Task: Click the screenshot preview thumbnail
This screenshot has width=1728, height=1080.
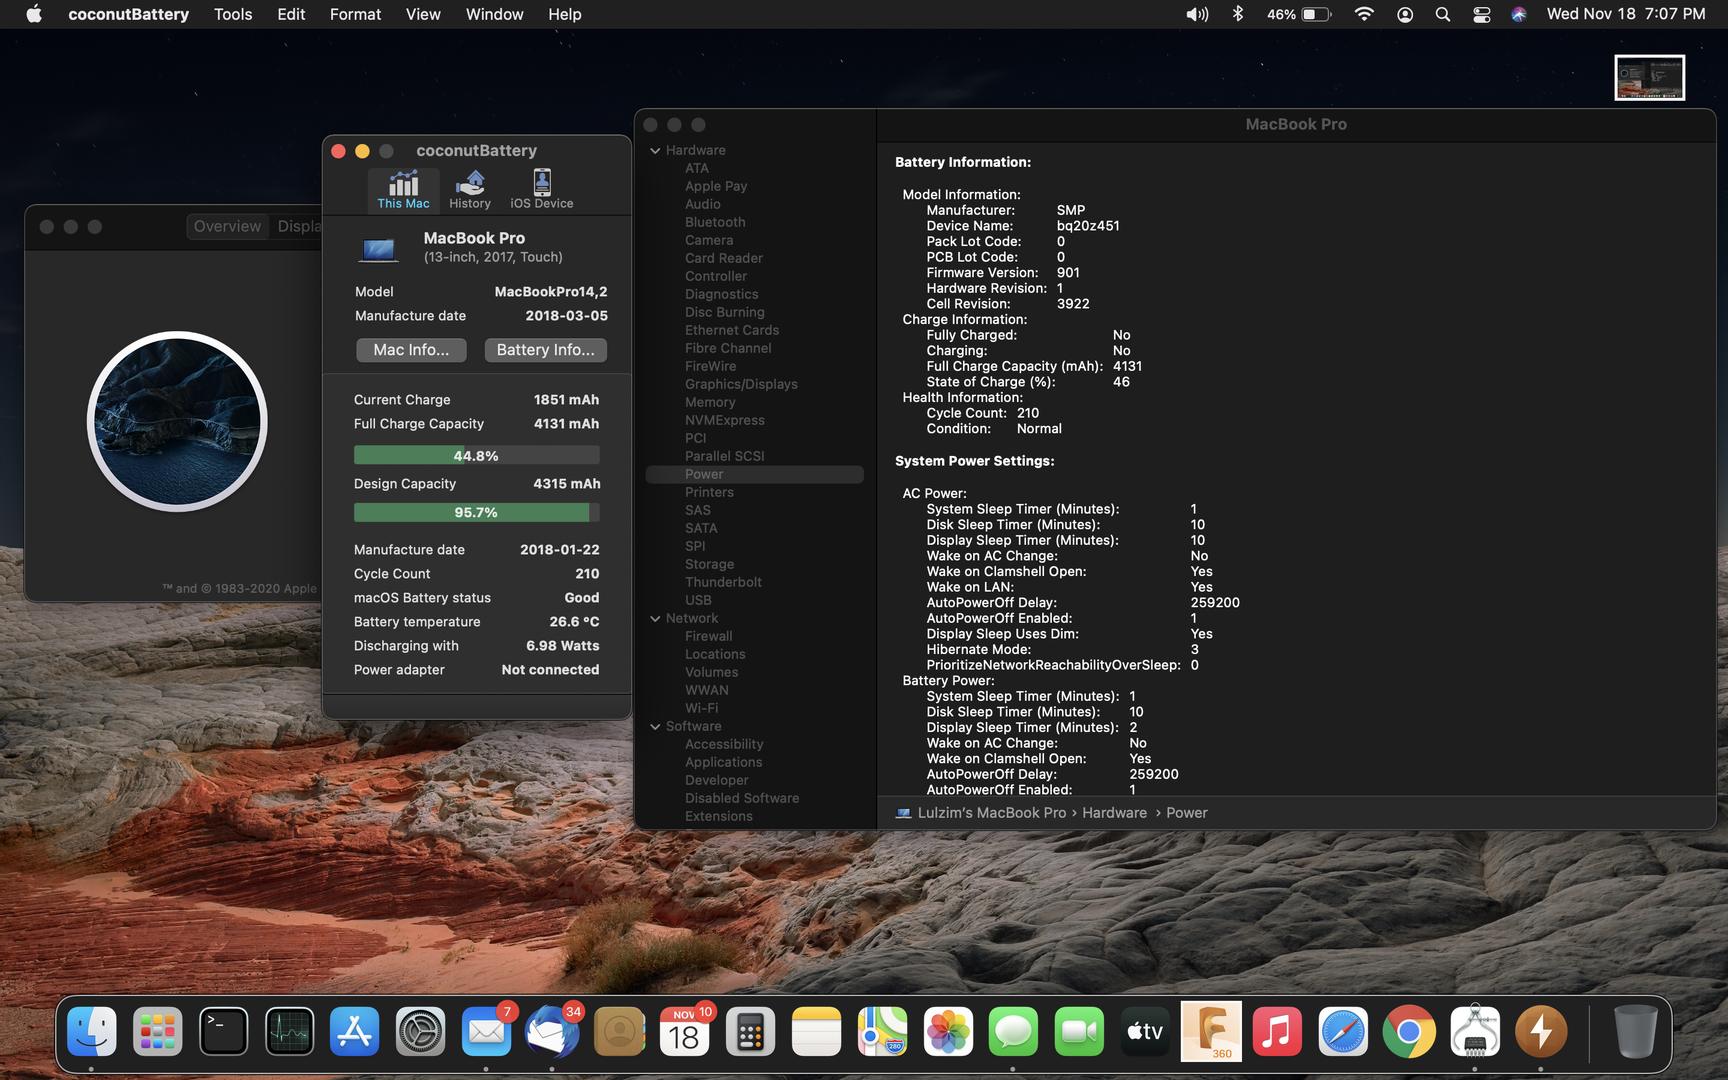Action: [x=1649, y=78]
